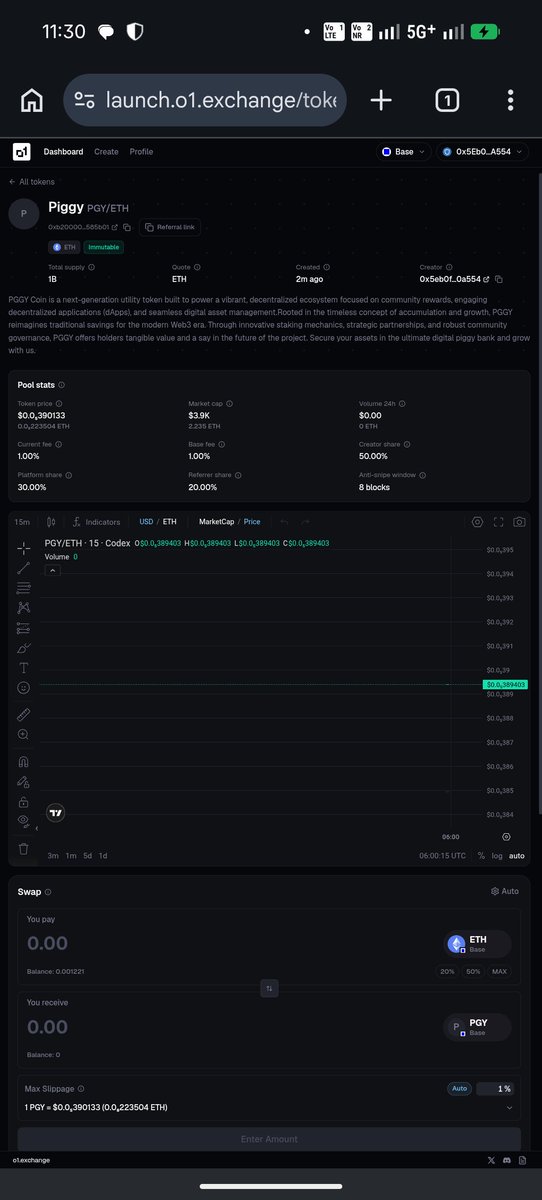Select the ruler measure tool
542x1200 pixels.
tap(24, 715)
